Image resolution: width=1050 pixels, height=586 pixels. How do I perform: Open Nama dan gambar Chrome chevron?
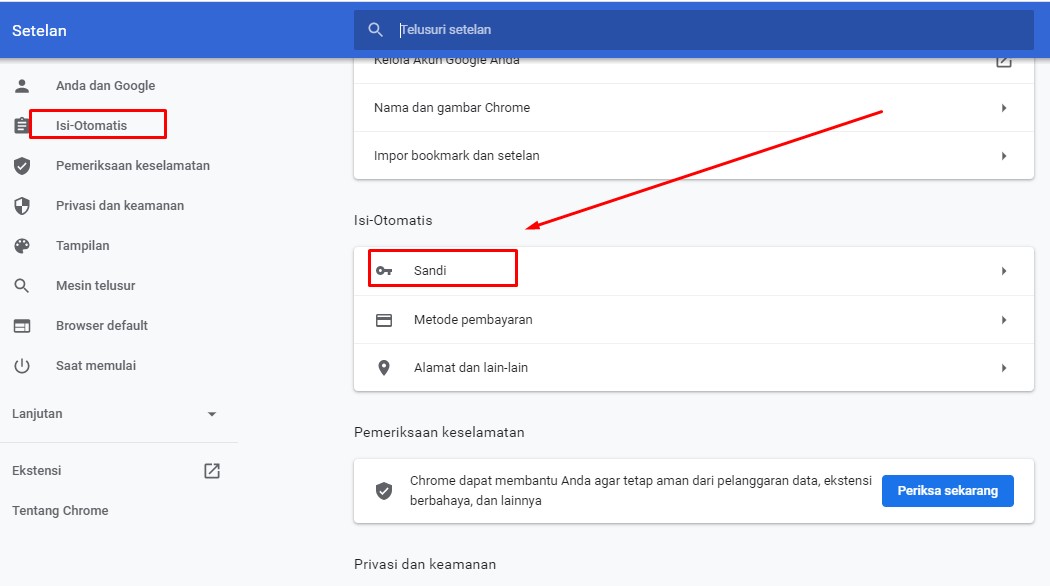(x=1004, y=108)
